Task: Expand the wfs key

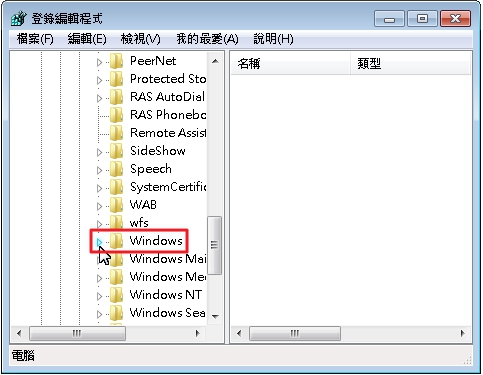Action: tap(99, 224)
